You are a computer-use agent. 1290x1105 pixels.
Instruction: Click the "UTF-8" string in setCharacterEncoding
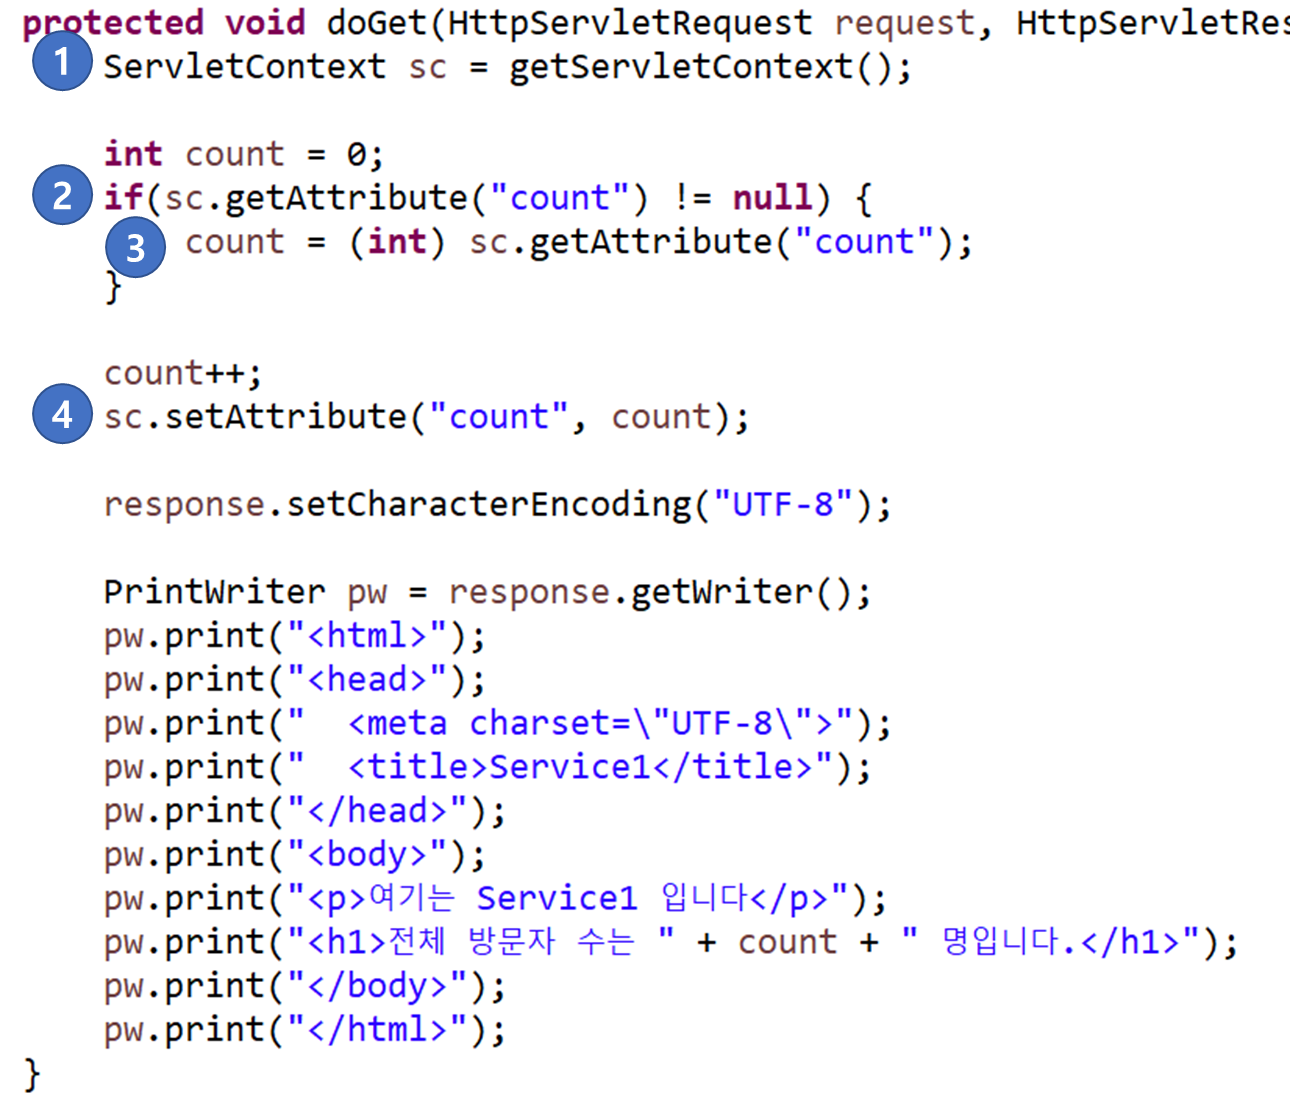coord(783,505)
